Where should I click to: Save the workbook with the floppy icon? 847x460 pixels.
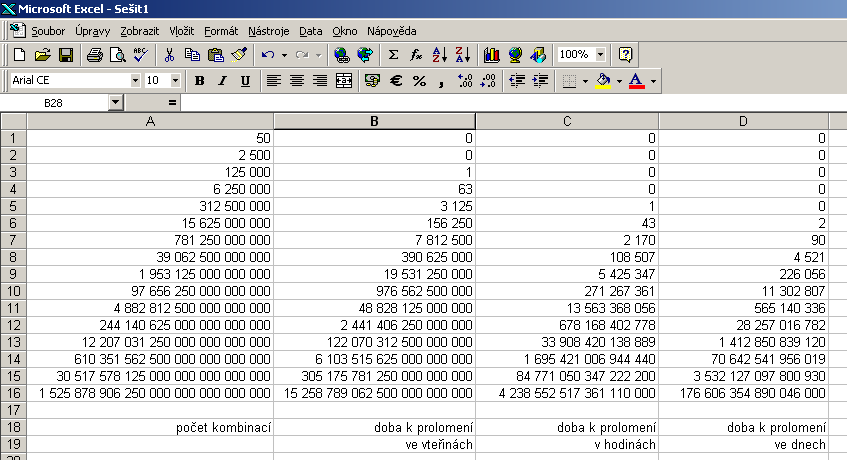pos(66,55)
